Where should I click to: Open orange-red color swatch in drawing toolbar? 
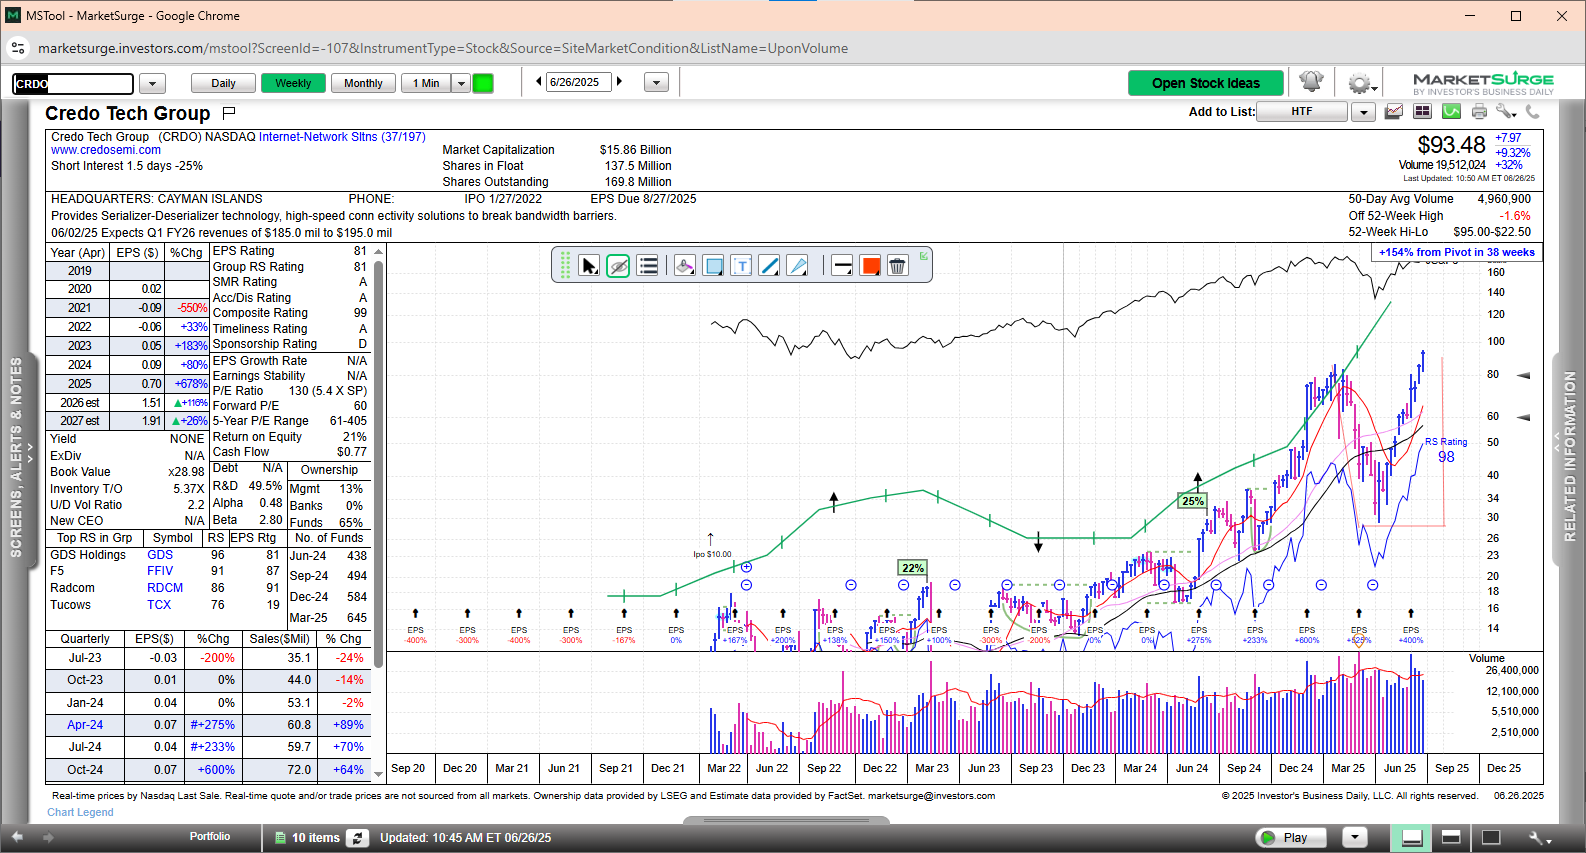(x=870, y=266)
